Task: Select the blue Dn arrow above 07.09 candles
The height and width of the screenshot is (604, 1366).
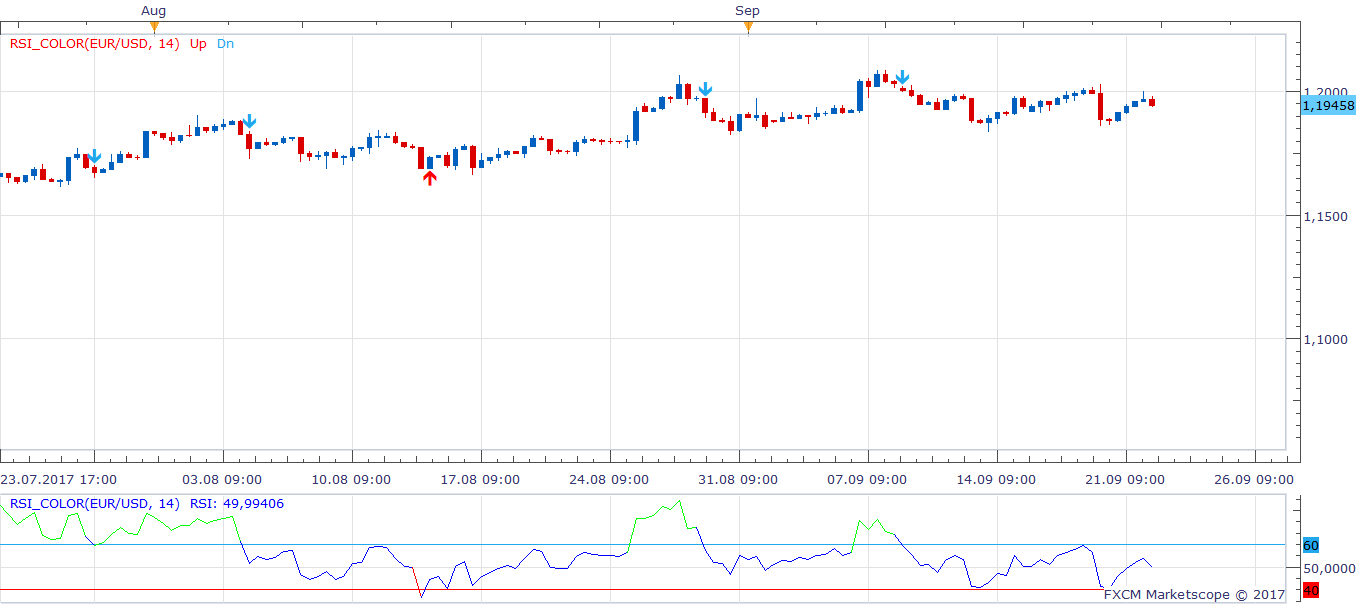Action: click(x=902, y=77)
